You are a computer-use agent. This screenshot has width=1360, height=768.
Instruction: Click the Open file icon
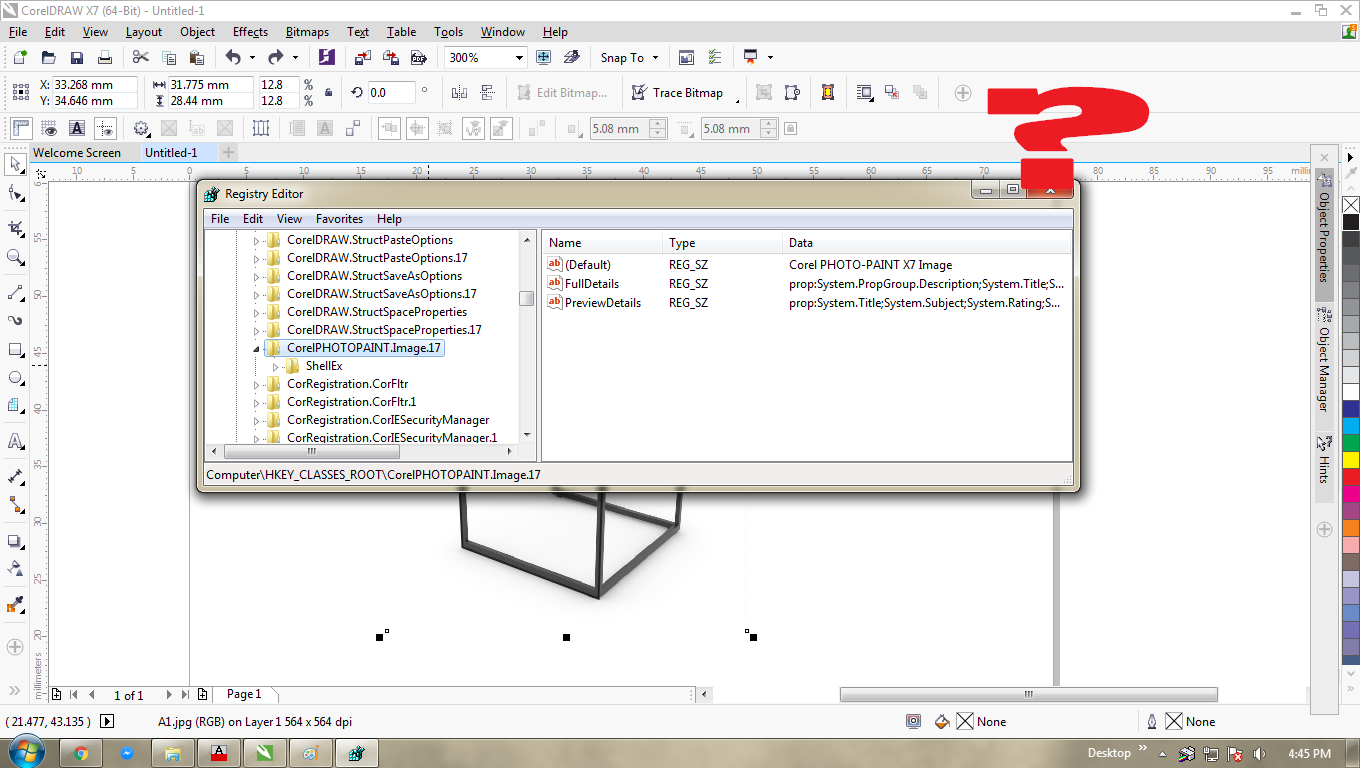click(48, 57)
